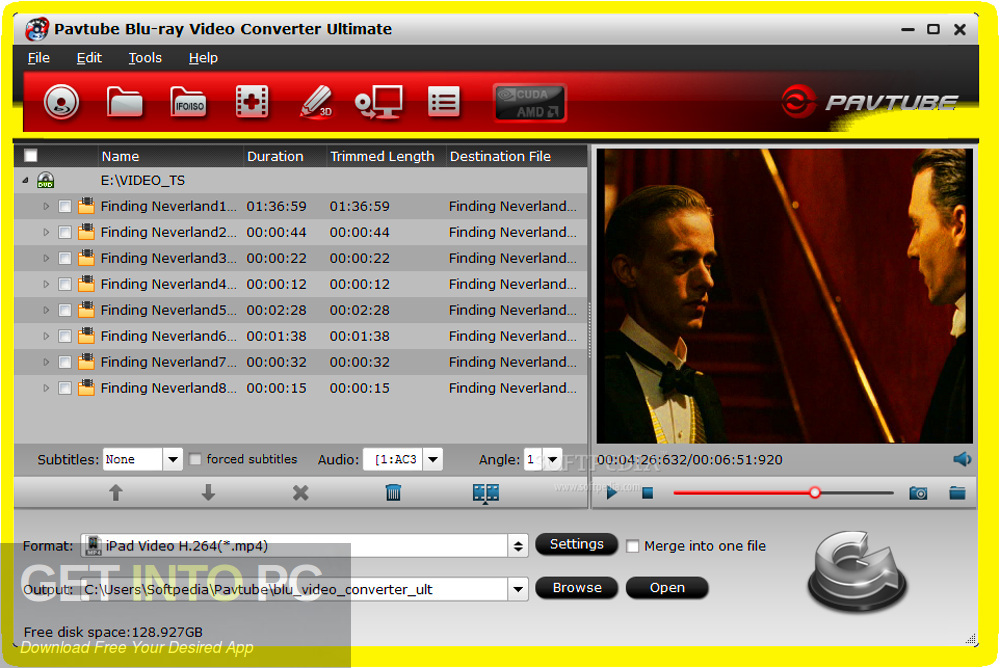Open the Output path dropdown
This screenshot has height=668, width=1000.
(x=518, y=589)
